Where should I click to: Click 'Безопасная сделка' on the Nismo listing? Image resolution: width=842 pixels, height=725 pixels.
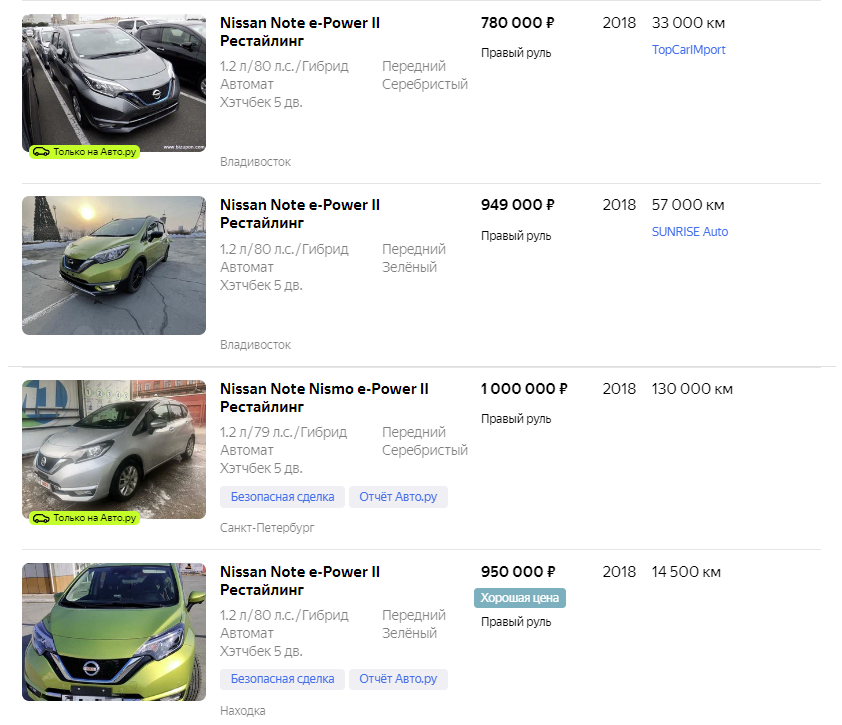[282, 497]
